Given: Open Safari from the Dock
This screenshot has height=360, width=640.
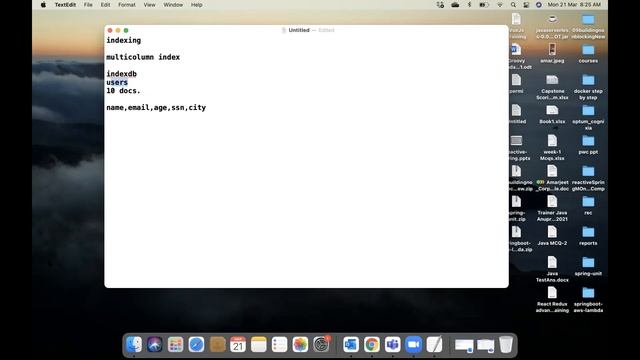Looking at the screenshot, I should (196, 344).
